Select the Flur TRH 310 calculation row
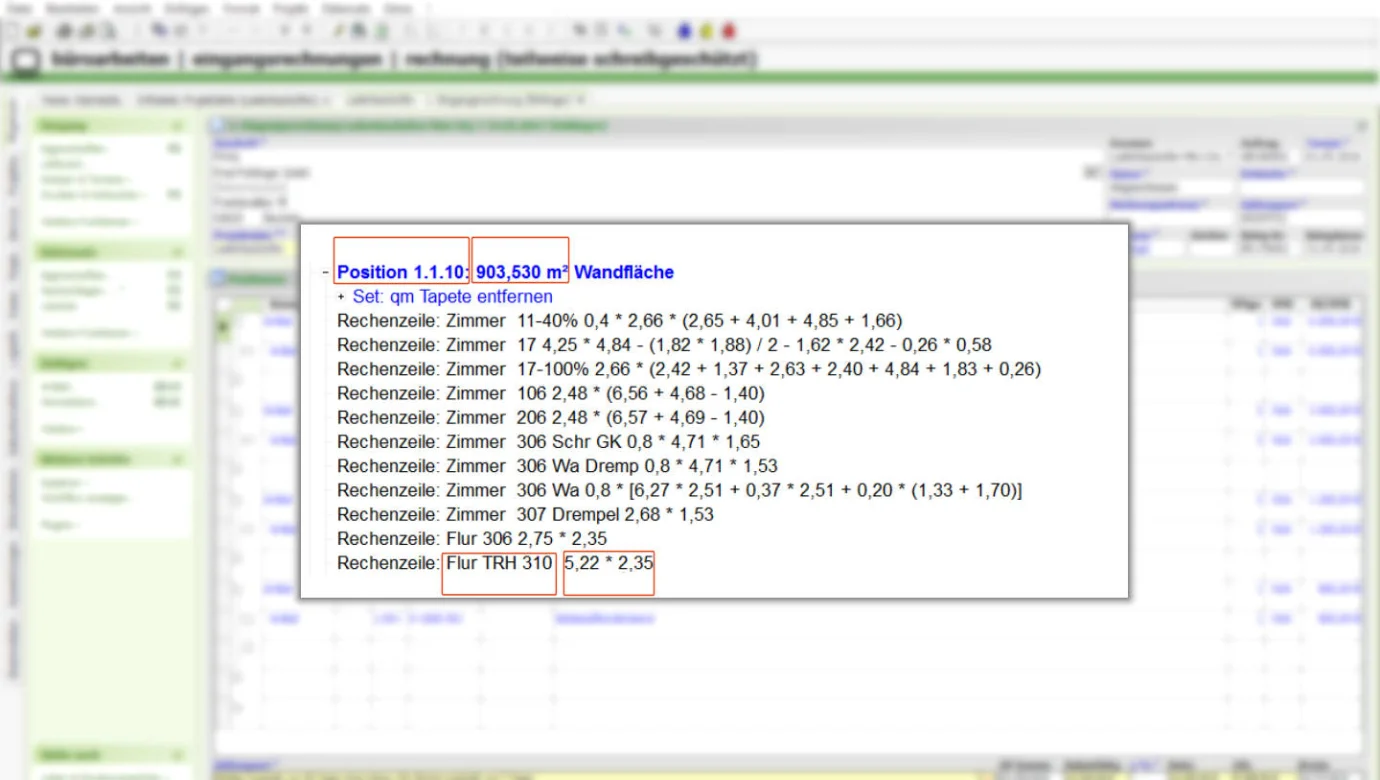The height and width of the screenshot is (780, 1380). click(x=498, y=563)
